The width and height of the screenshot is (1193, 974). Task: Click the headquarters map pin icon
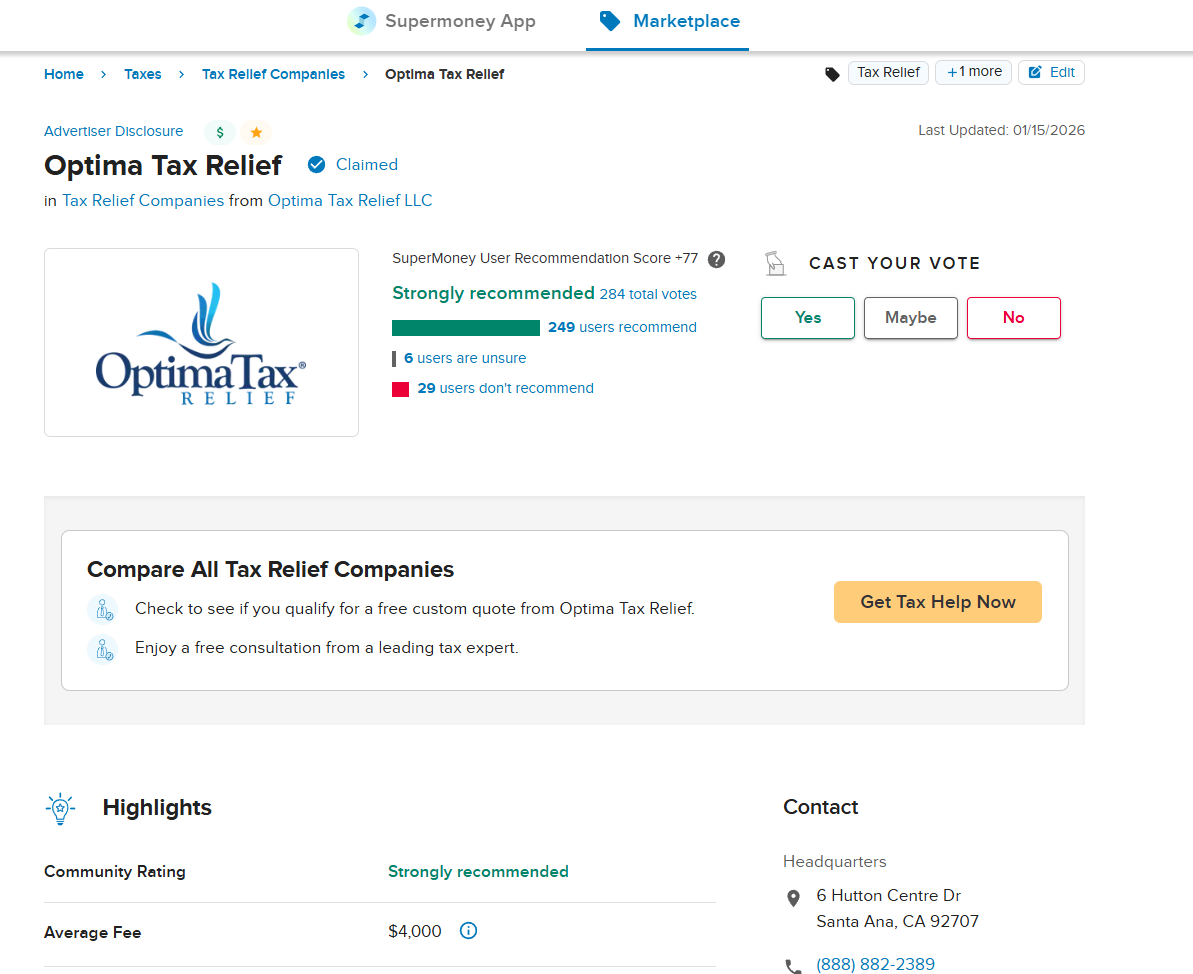pyautogui.click(x=793, y=899)
